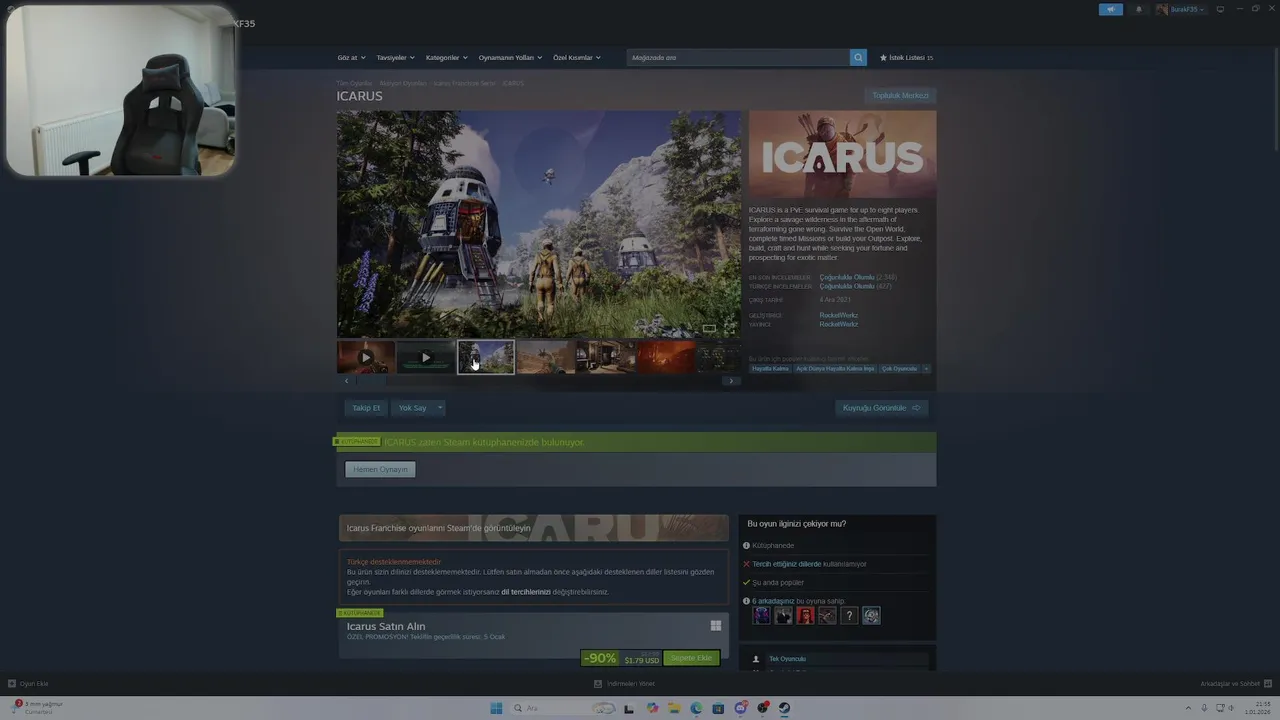Click the Sepete Ekle button
Viewport: 1280px width, 720px height.
(691, 658)
